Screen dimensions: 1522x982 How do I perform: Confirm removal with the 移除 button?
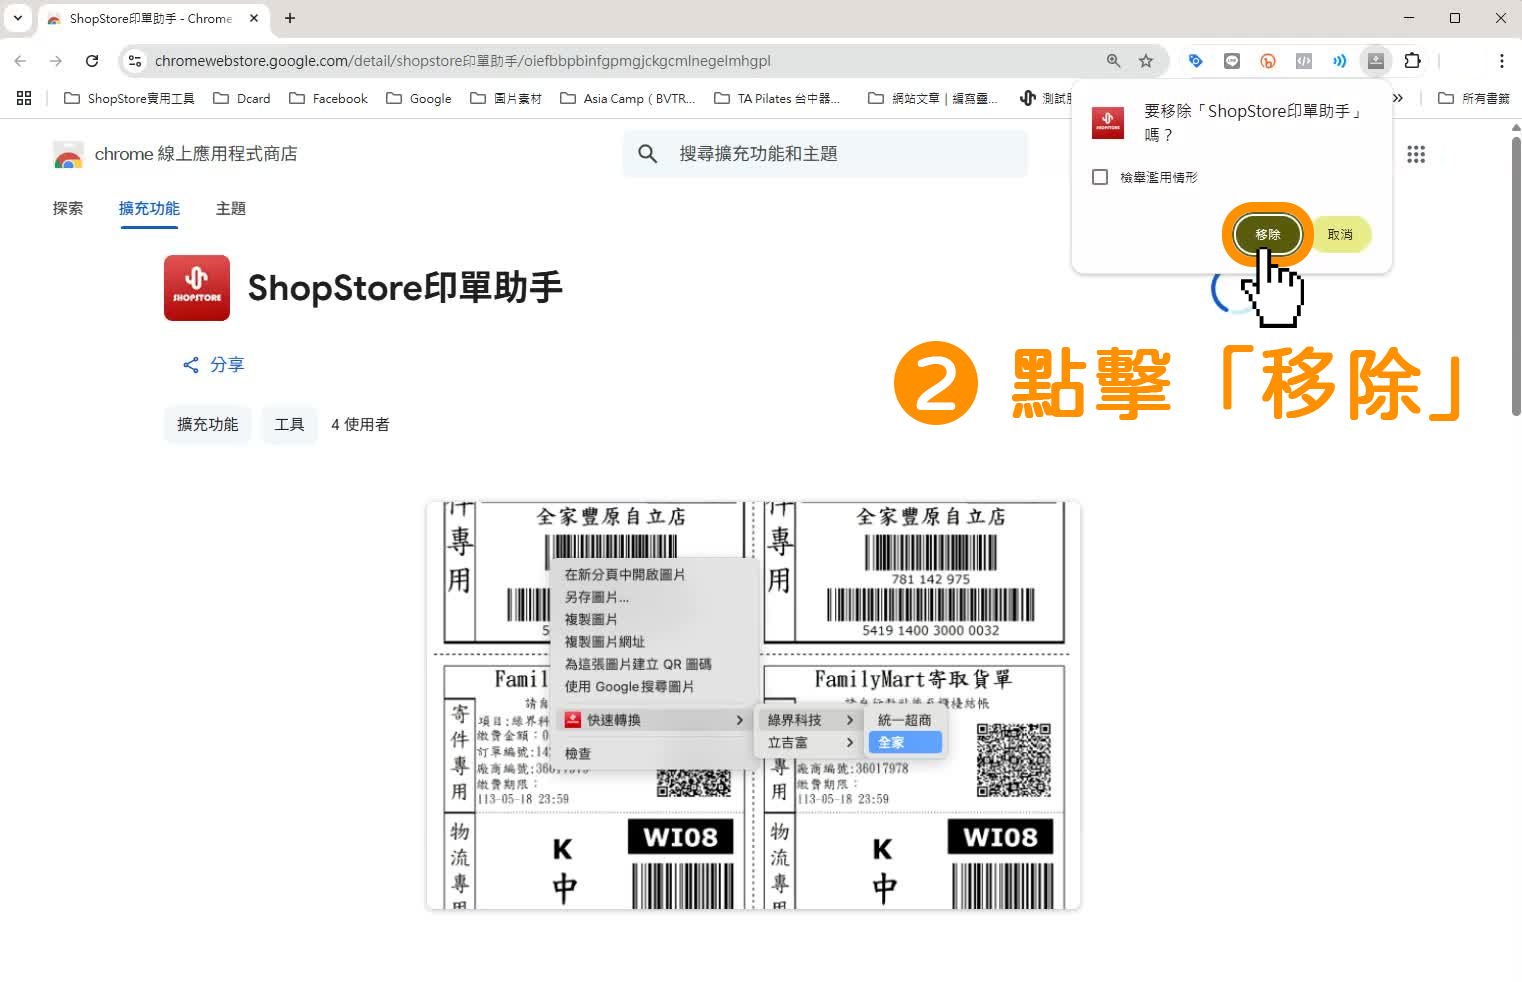1268,235
